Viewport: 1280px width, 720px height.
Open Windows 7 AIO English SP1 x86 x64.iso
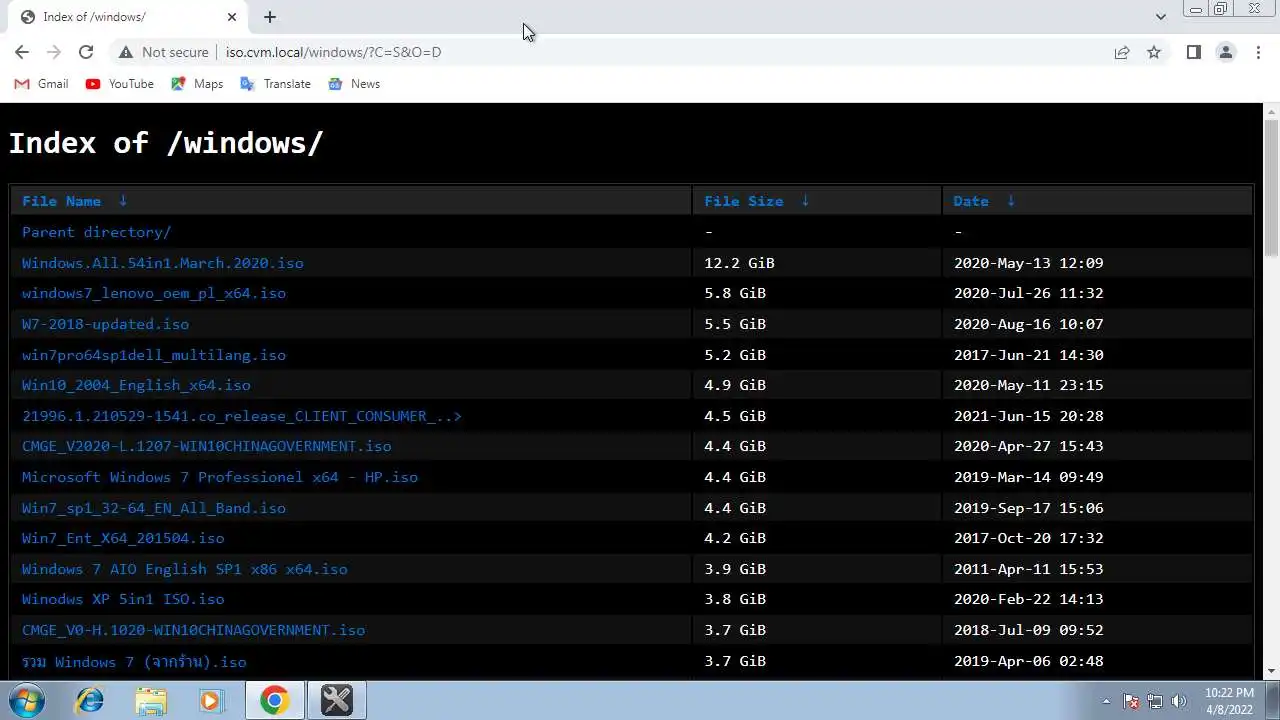(x=185, y=569)
